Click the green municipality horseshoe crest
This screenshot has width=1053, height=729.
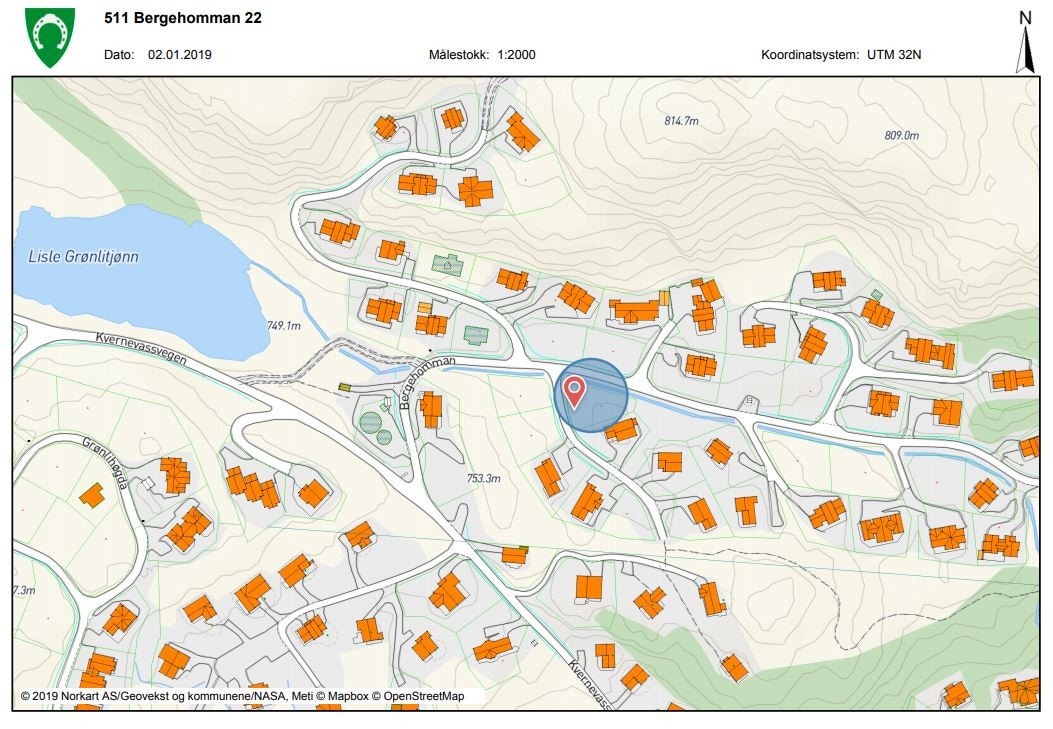coord(50,37)
